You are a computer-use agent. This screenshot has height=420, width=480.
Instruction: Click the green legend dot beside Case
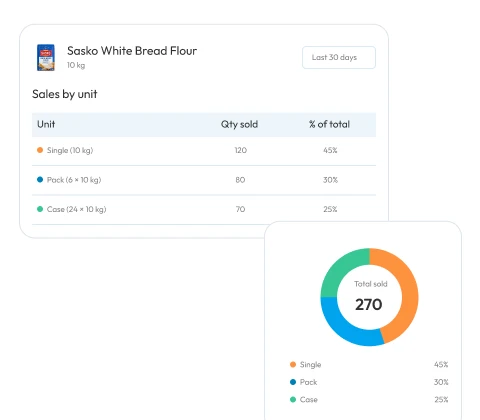coord(293,399)
